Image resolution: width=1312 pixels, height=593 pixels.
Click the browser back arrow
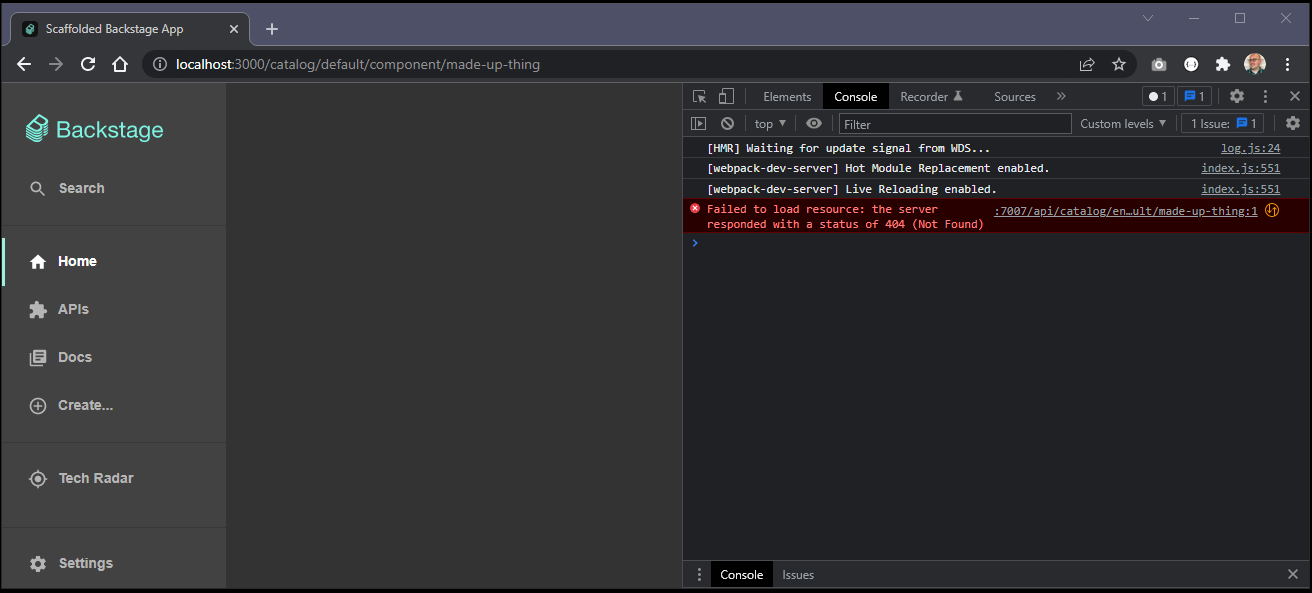click(x=24, y=64)
